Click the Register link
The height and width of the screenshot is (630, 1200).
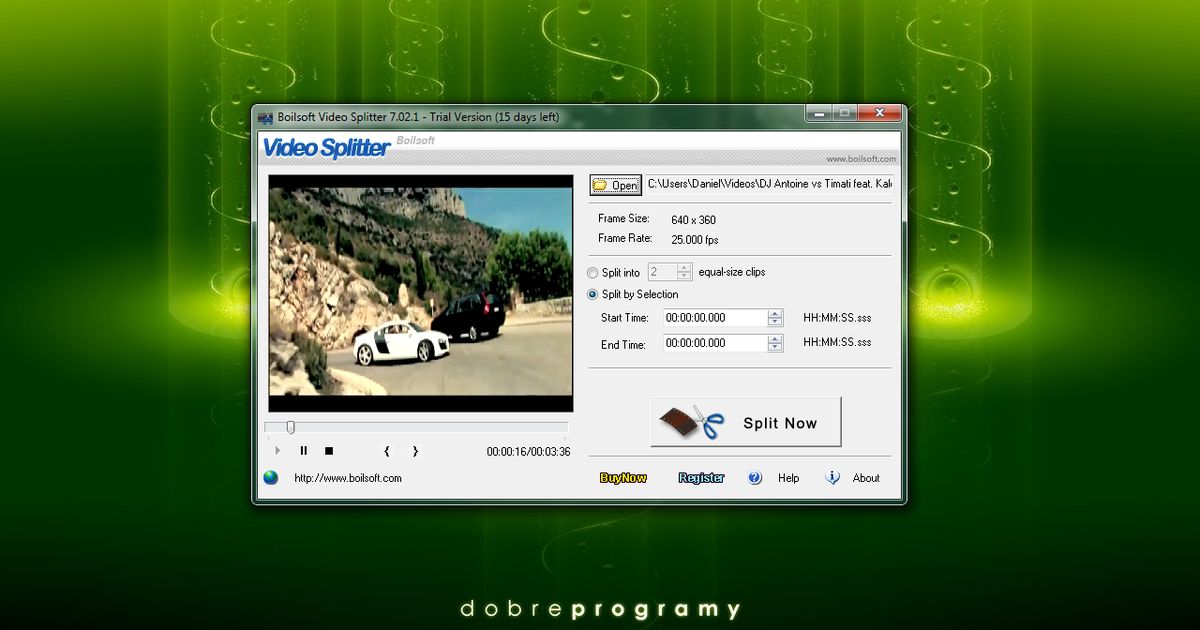pos(701,478)
